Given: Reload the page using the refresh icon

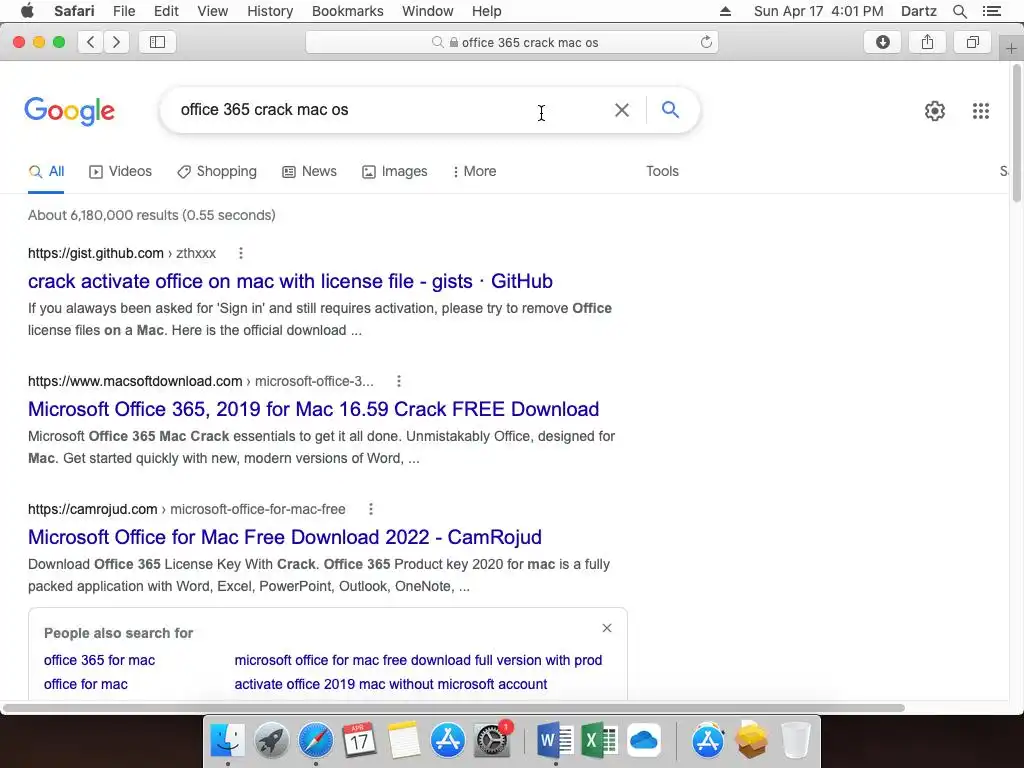Looking at the screenshot, I should pos(706,42).
